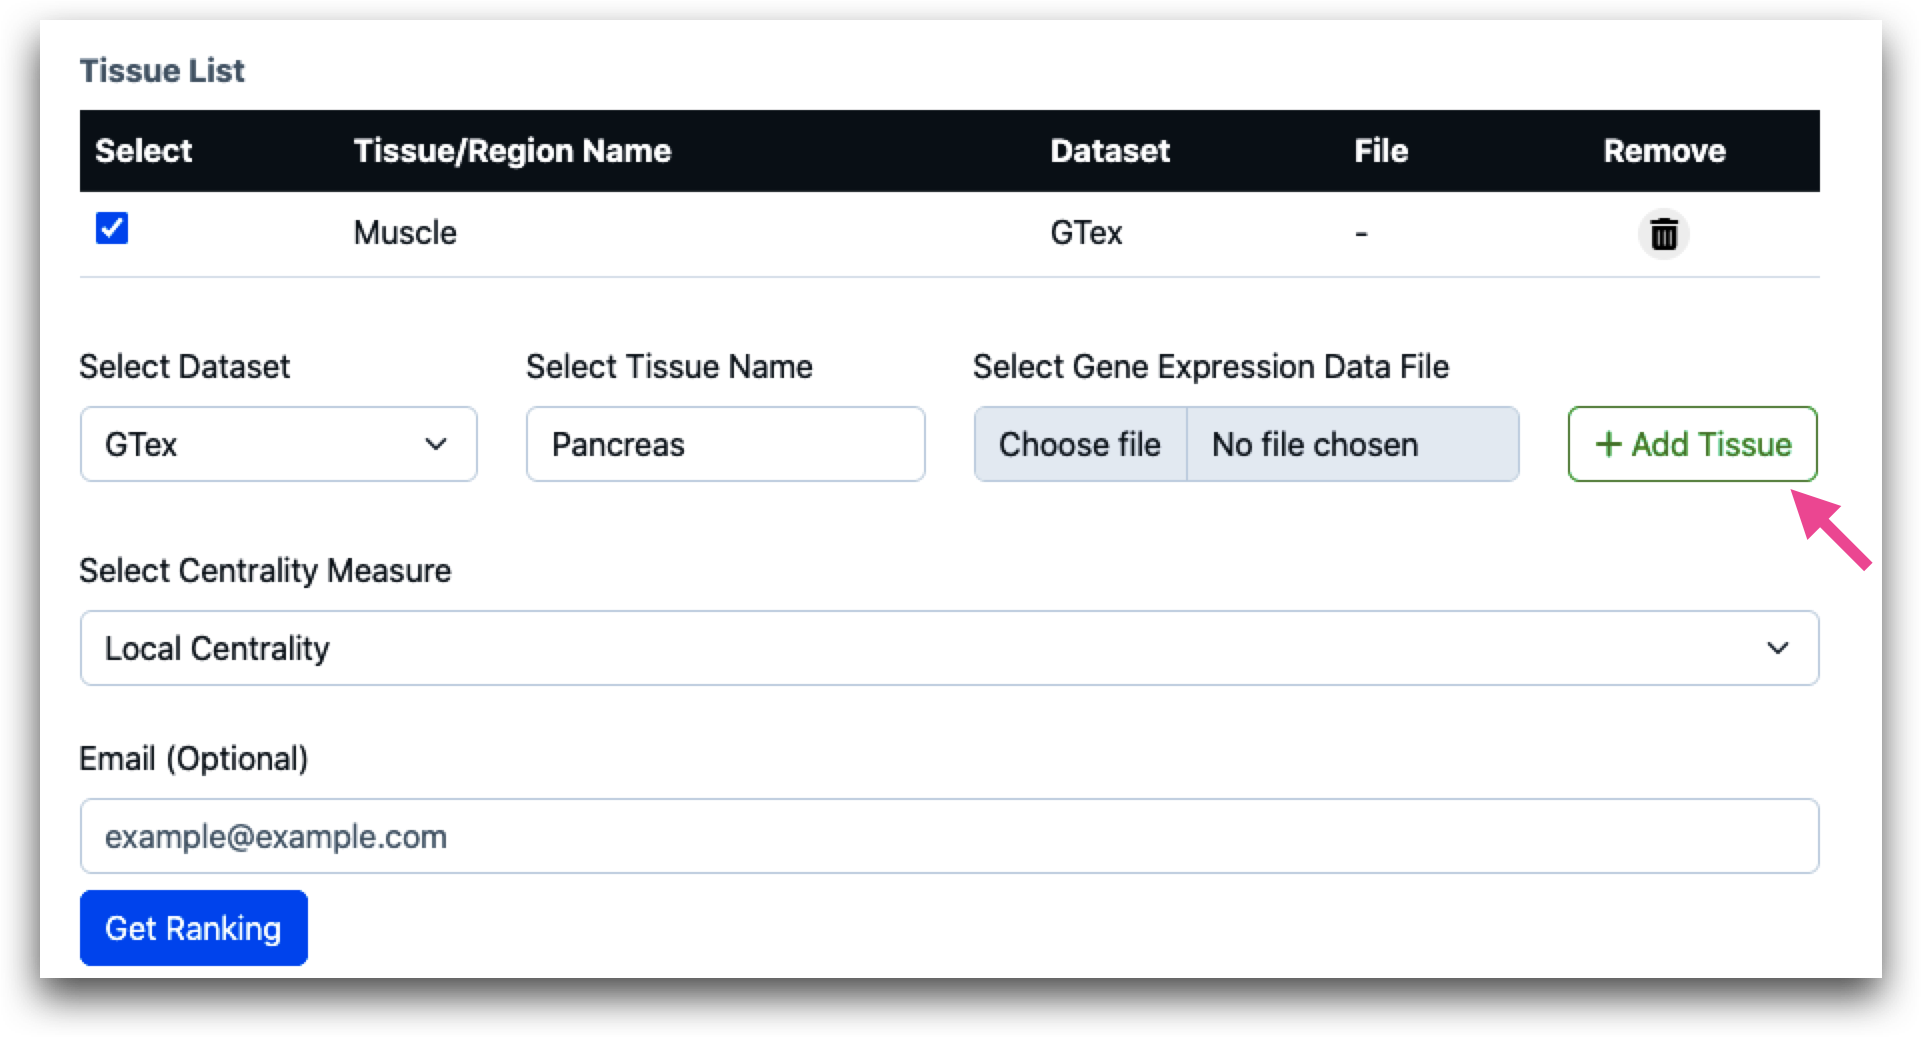Viewport: 1922px width, 1038px height.
Task: Click the File column header
Action: pos(1381,151)
